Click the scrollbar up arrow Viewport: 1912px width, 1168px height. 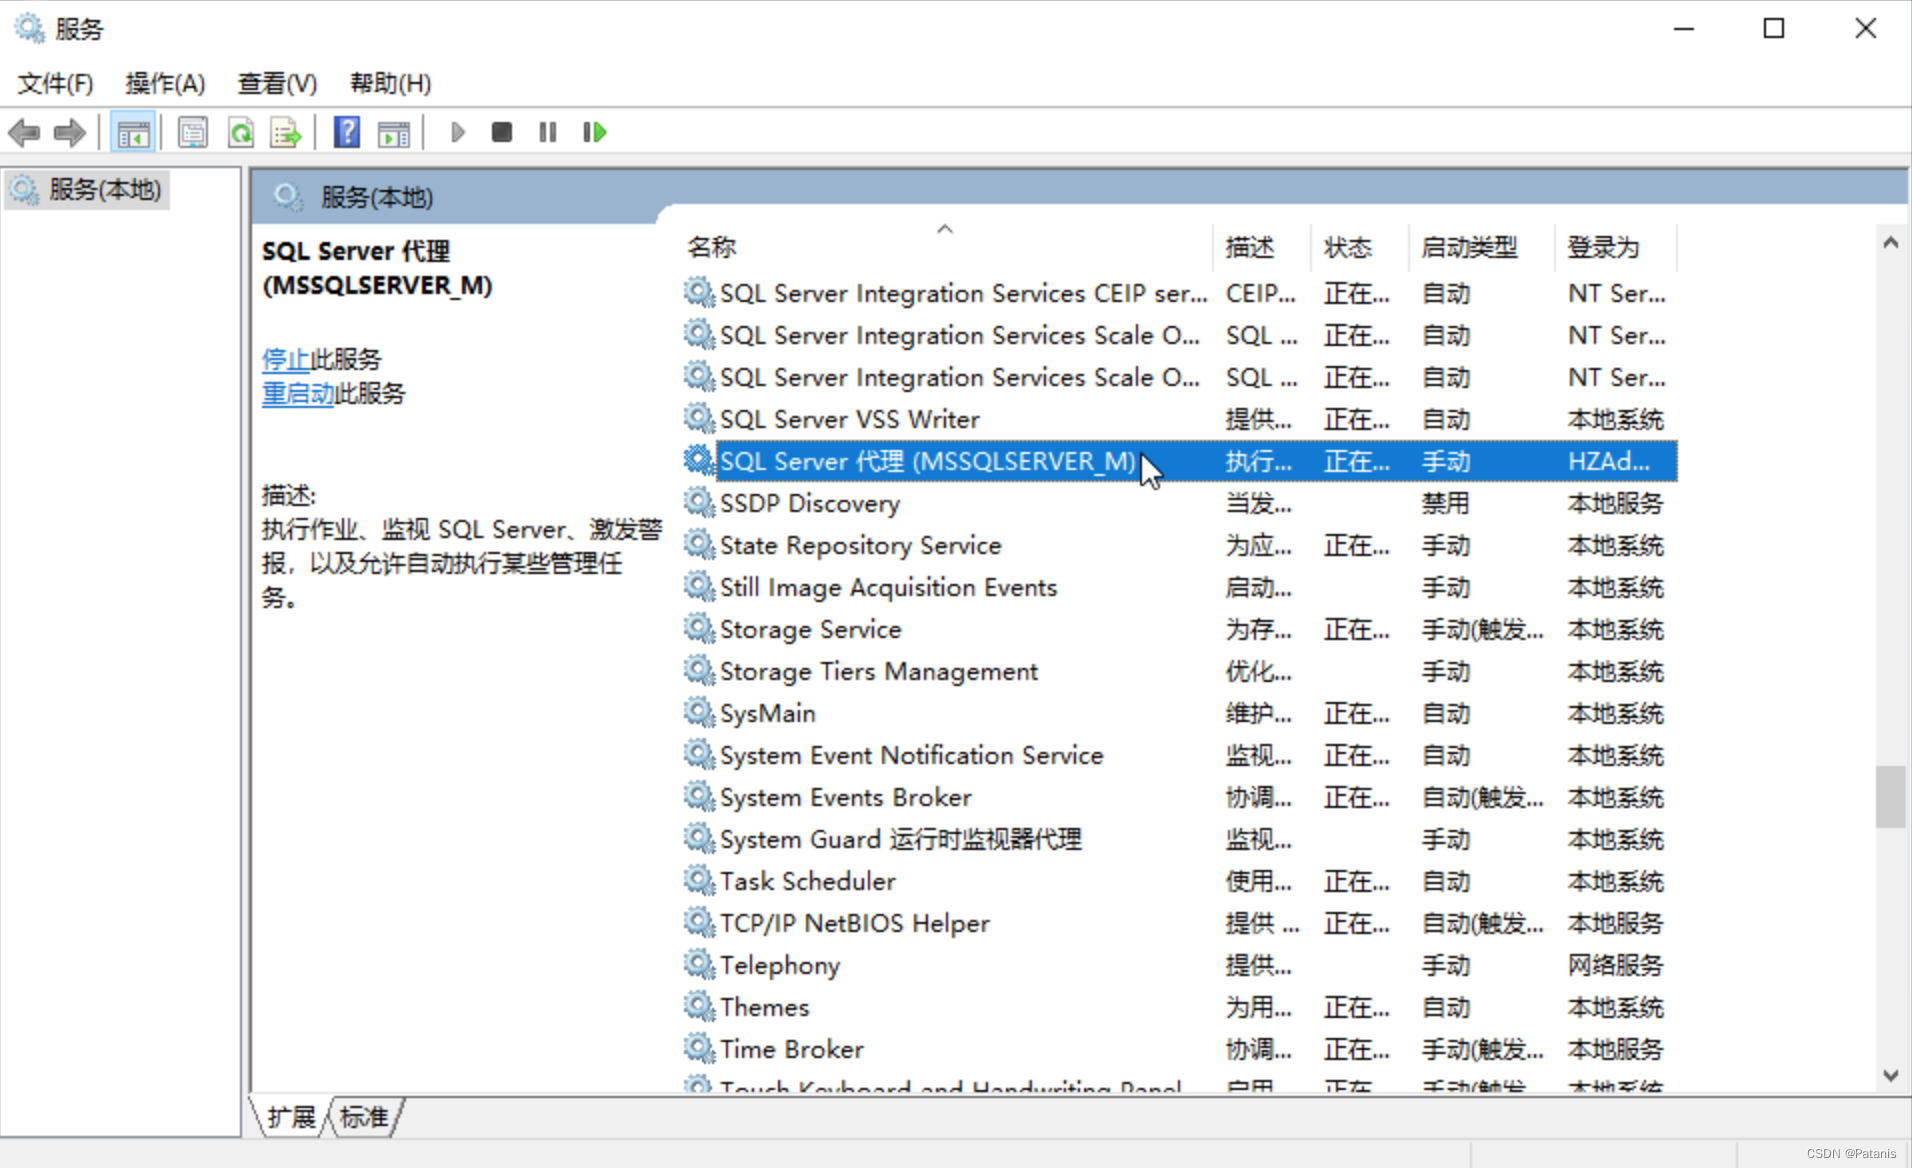pyautogui.click(x=1890, y=243)
